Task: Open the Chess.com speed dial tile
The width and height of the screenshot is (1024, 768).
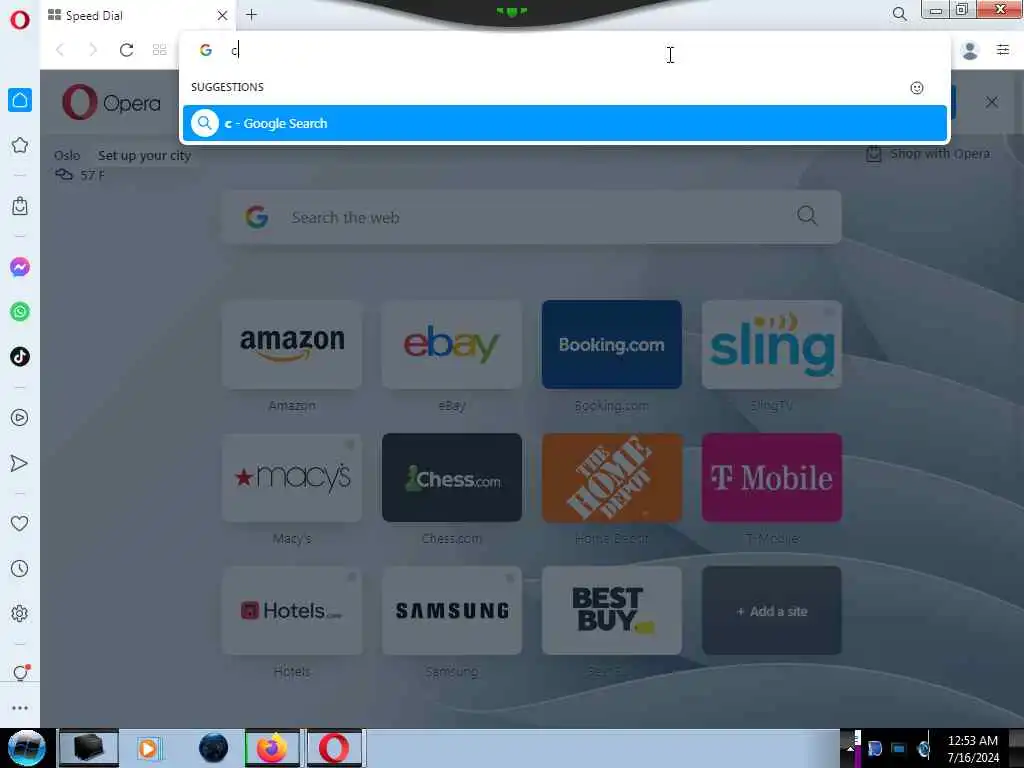Action: (452, 477)
